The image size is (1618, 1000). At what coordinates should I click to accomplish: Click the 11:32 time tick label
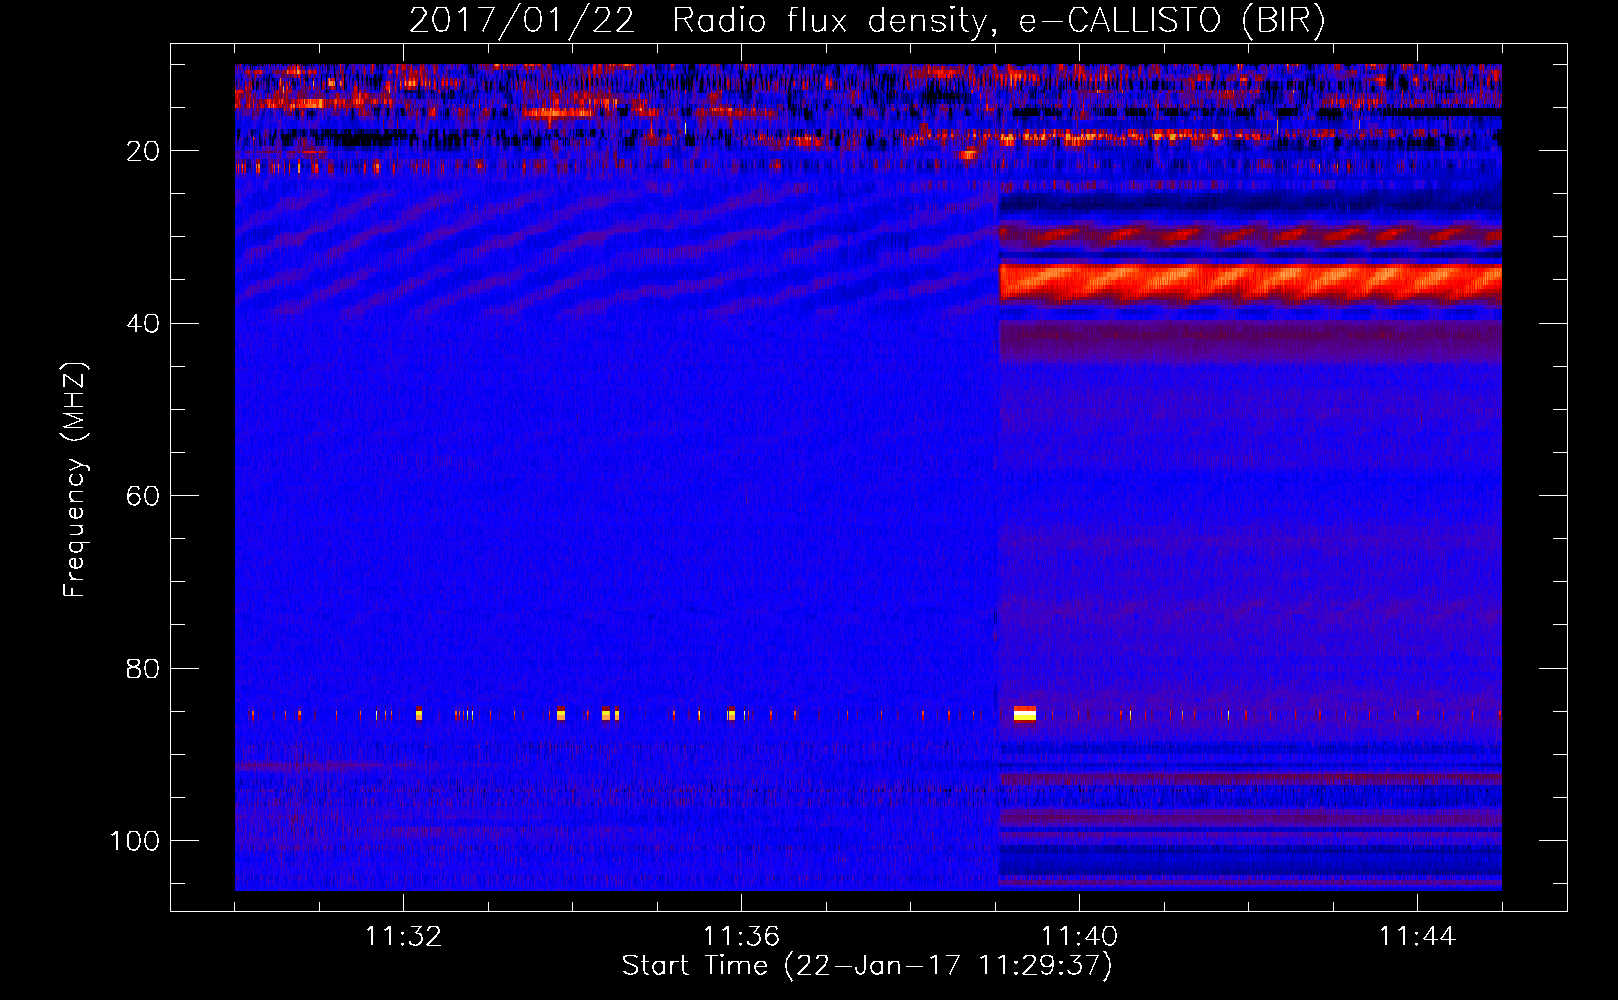403,937
